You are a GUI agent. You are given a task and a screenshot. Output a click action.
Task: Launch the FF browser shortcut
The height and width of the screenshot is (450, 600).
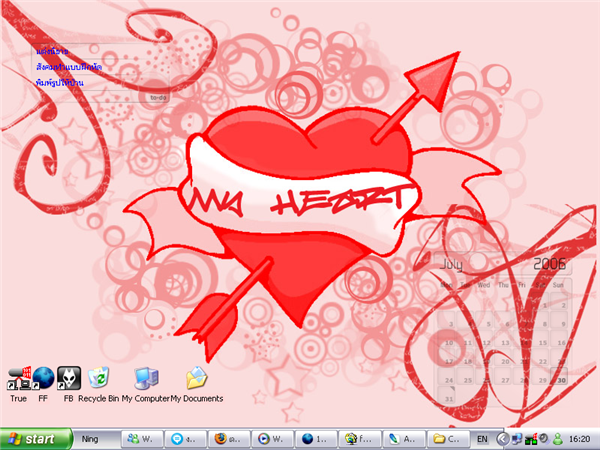(43, 378)
